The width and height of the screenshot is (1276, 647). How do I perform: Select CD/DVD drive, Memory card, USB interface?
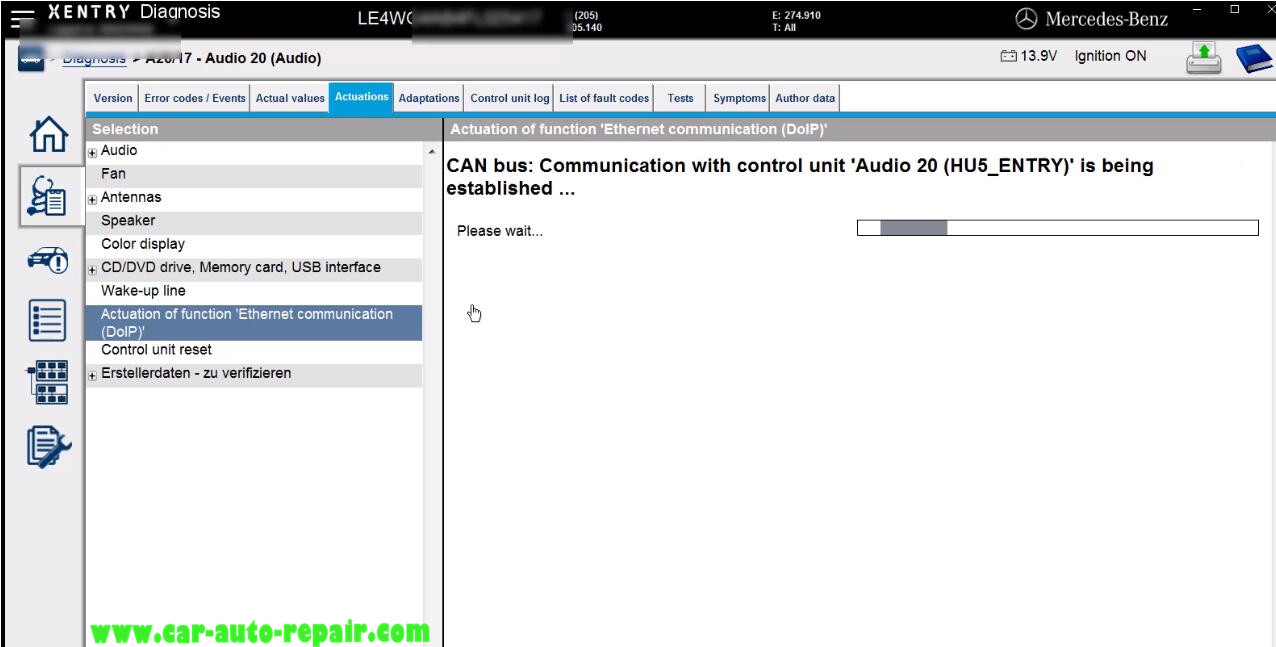pos(241,268)
